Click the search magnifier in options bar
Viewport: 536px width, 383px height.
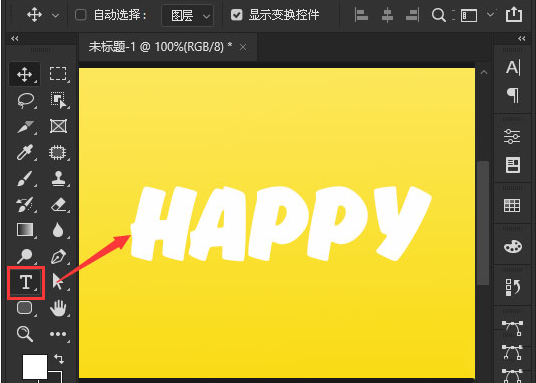[439, 15]
